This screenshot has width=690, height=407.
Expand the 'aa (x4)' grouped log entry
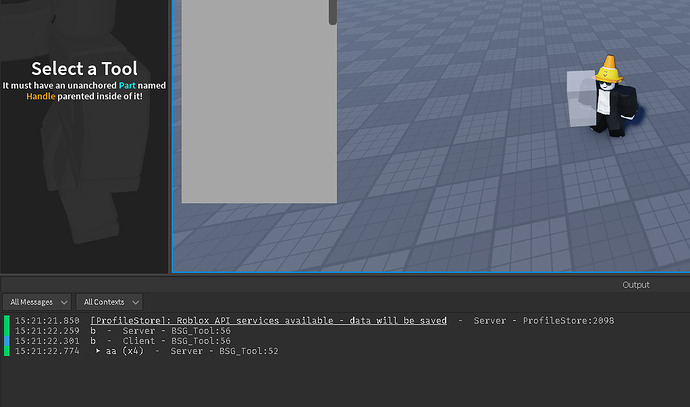(x=98, y=351)
